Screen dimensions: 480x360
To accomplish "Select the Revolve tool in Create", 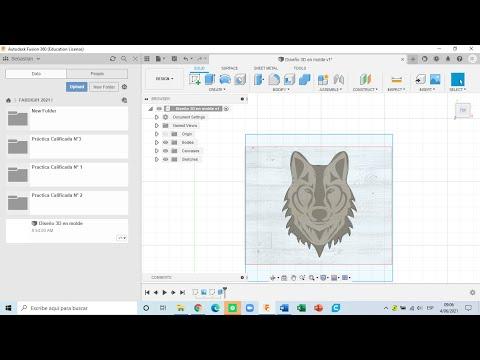I will [x=225, y=79].
